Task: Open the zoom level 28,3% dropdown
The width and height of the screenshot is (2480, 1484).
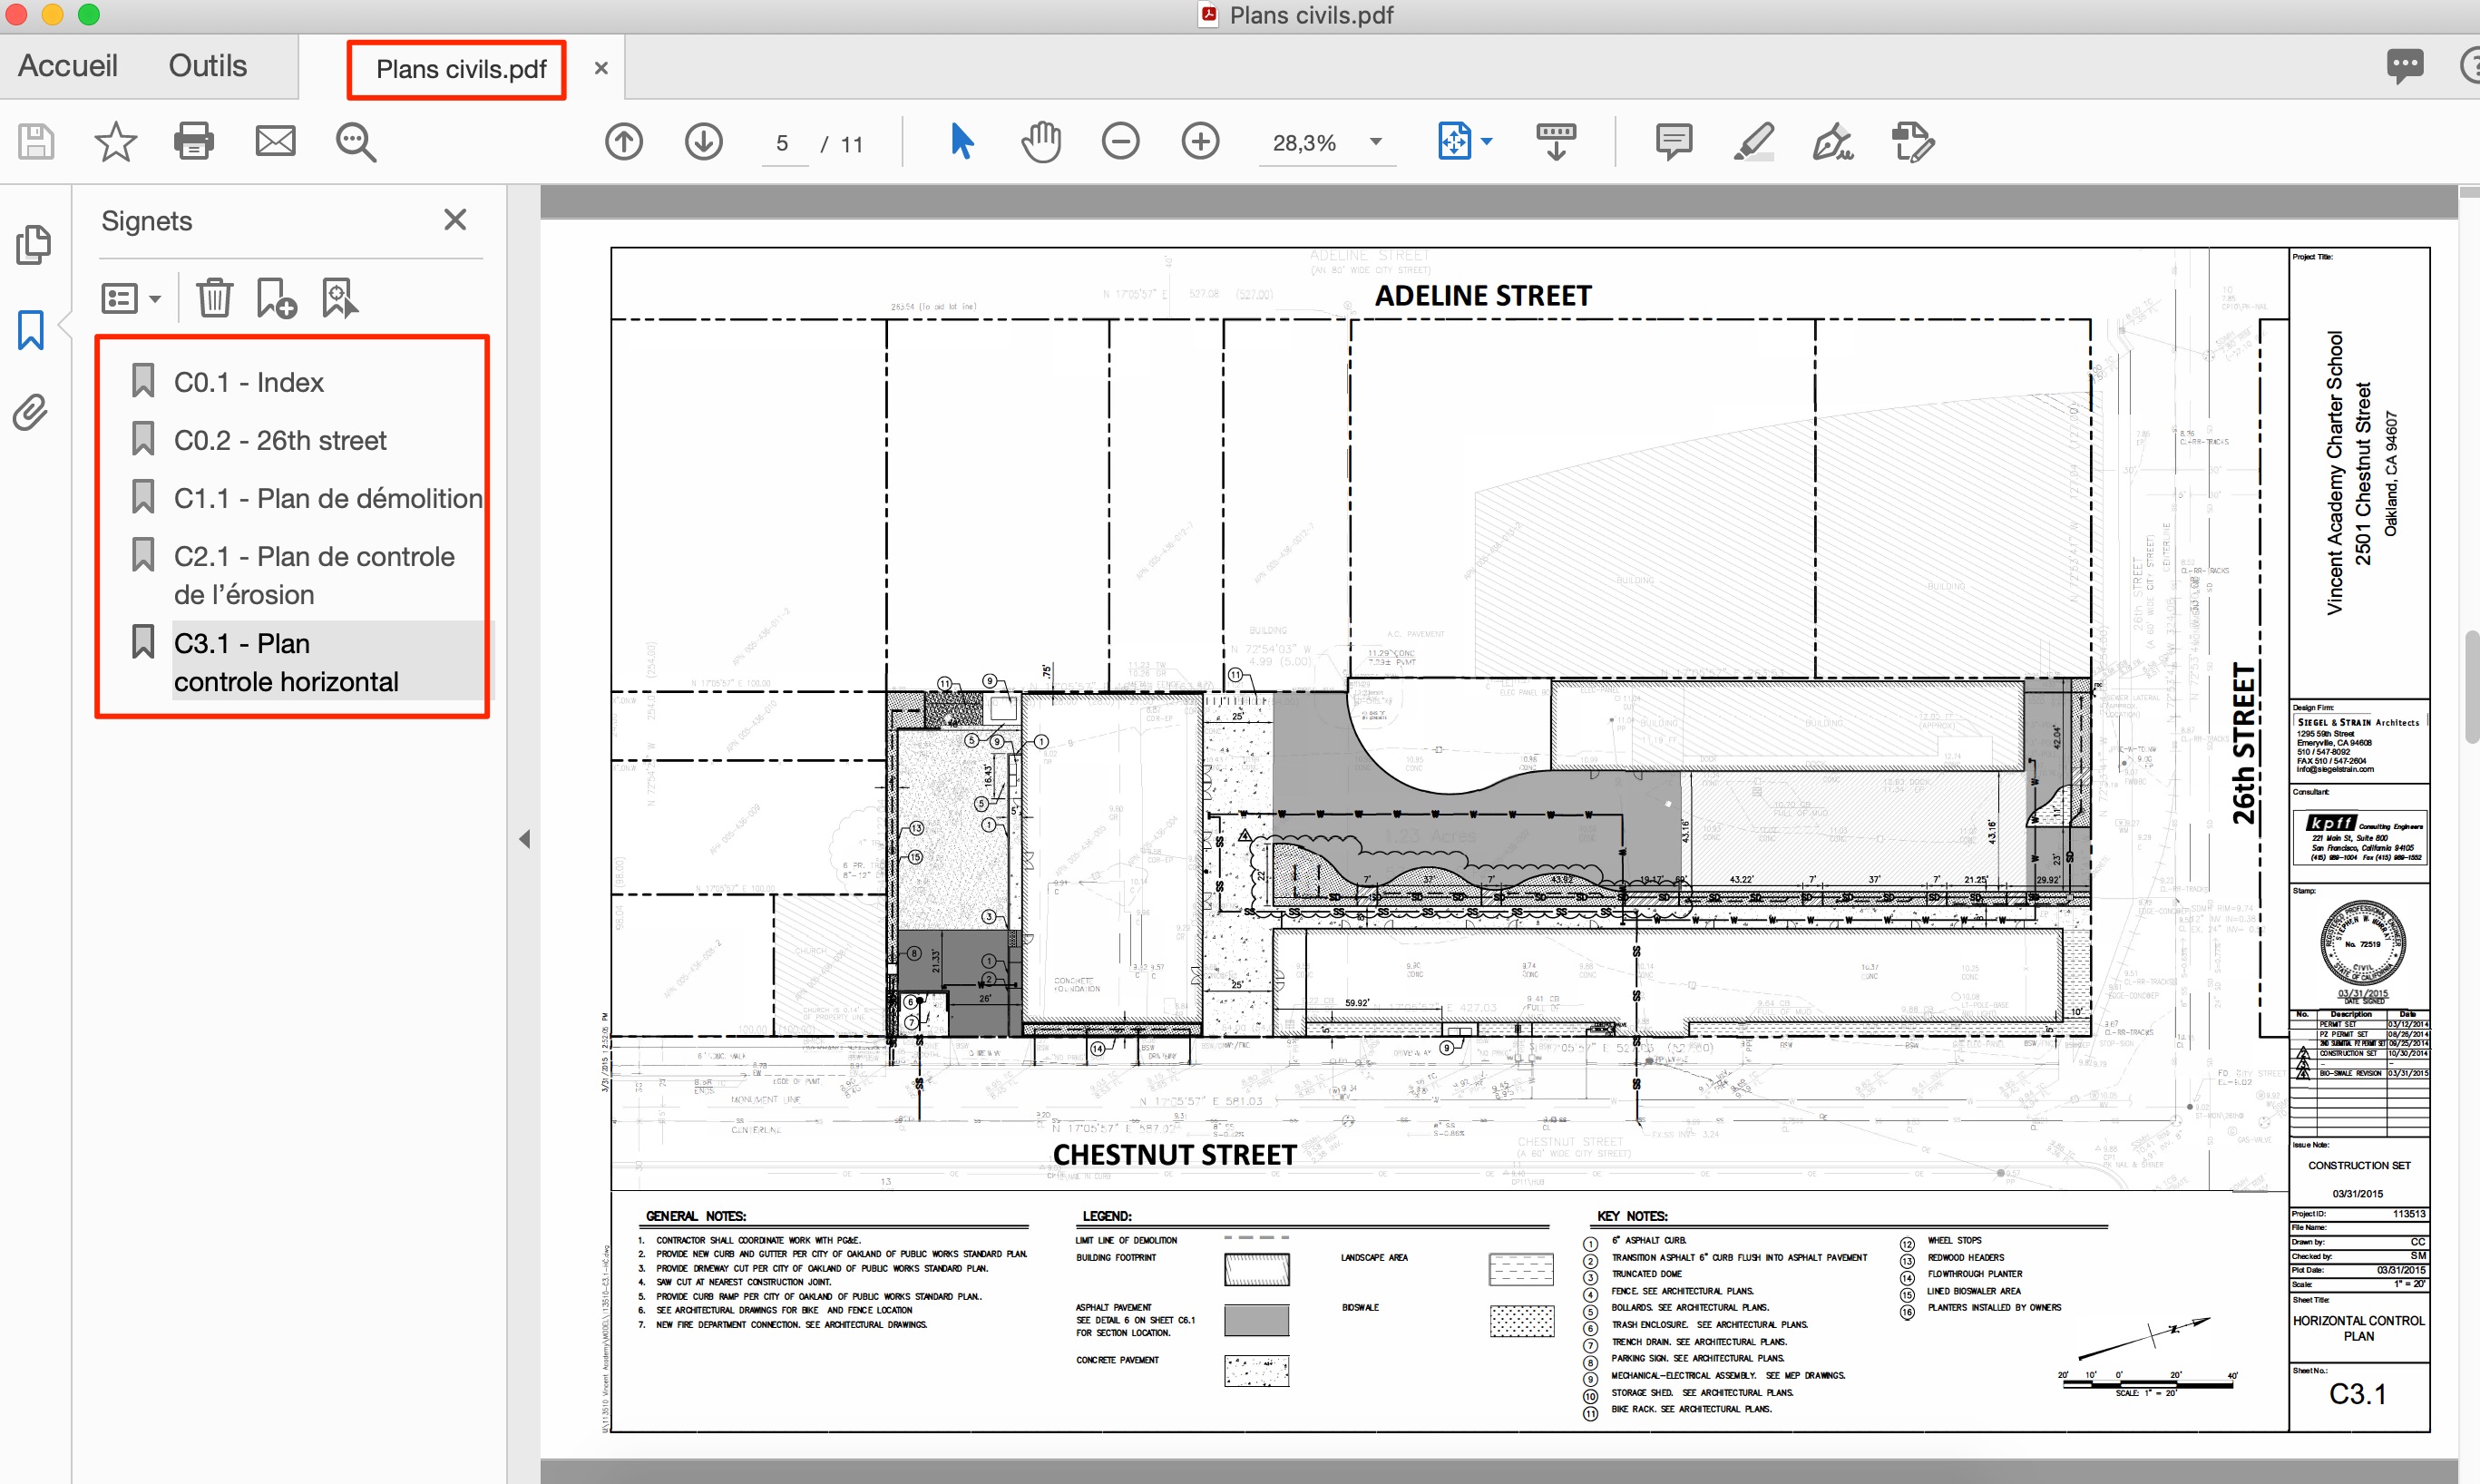Action: coord(1376,142)
